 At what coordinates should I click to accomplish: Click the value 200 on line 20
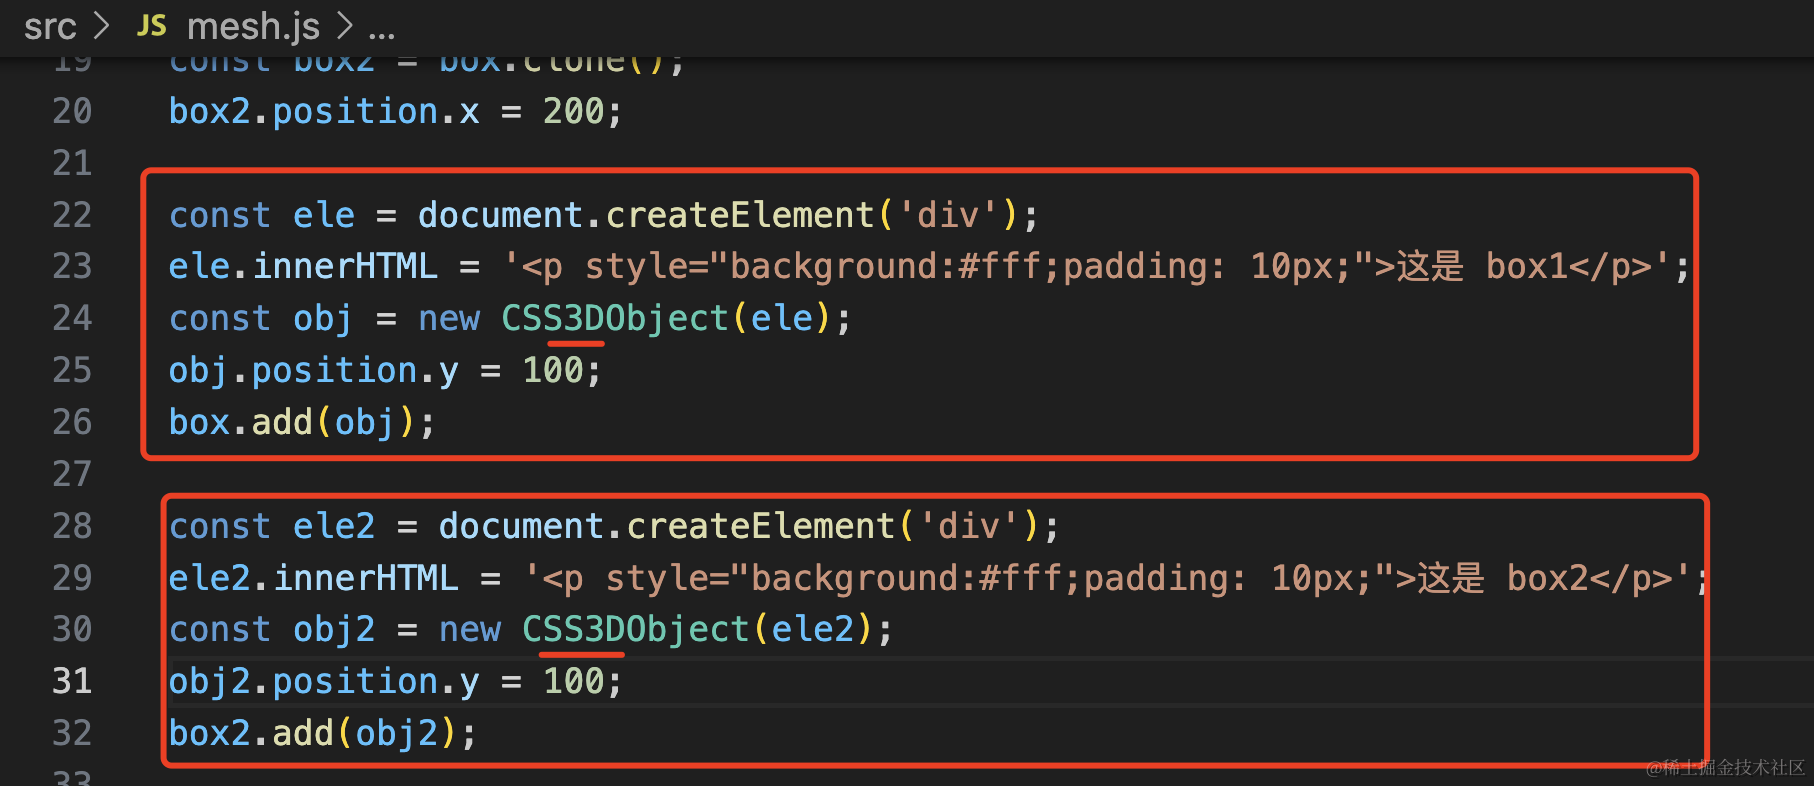[574, 111]
